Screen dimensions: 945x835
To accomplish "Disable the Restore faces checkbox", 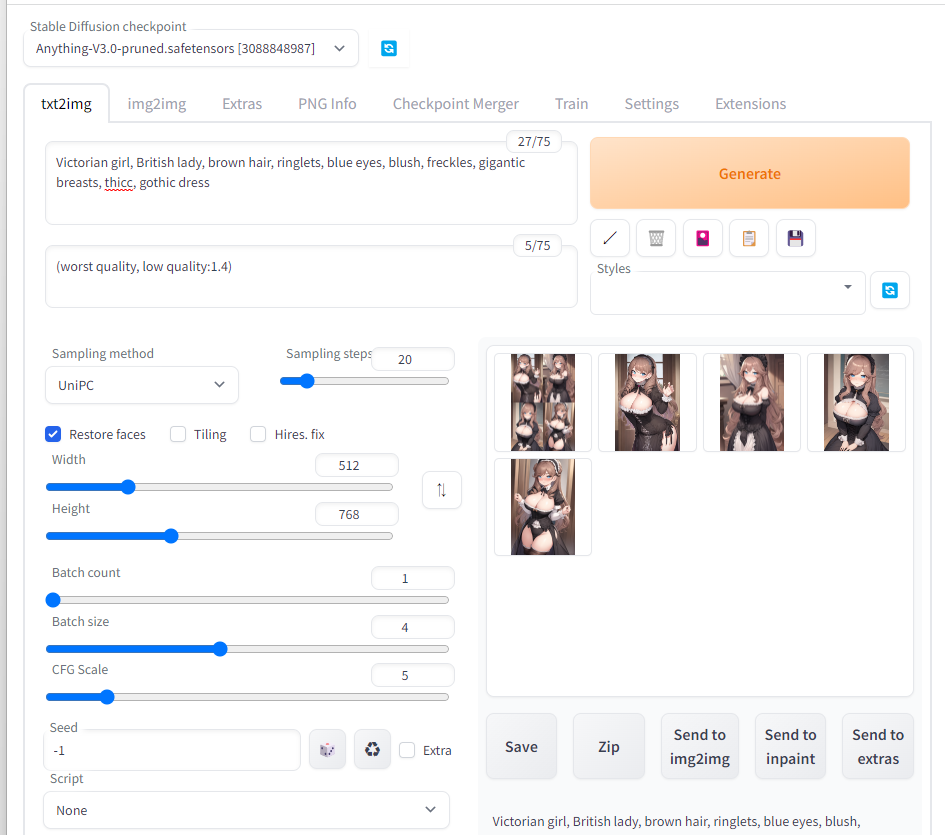I will 54,434.
